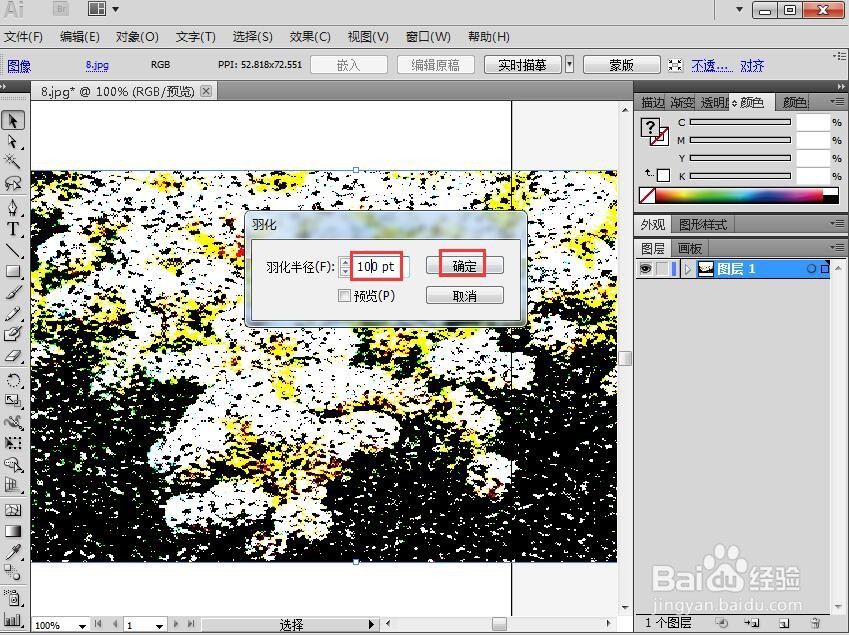Open the 效果 menu
Screen dimensions: 849x635
pyautogui.click(x=310, y=37)
